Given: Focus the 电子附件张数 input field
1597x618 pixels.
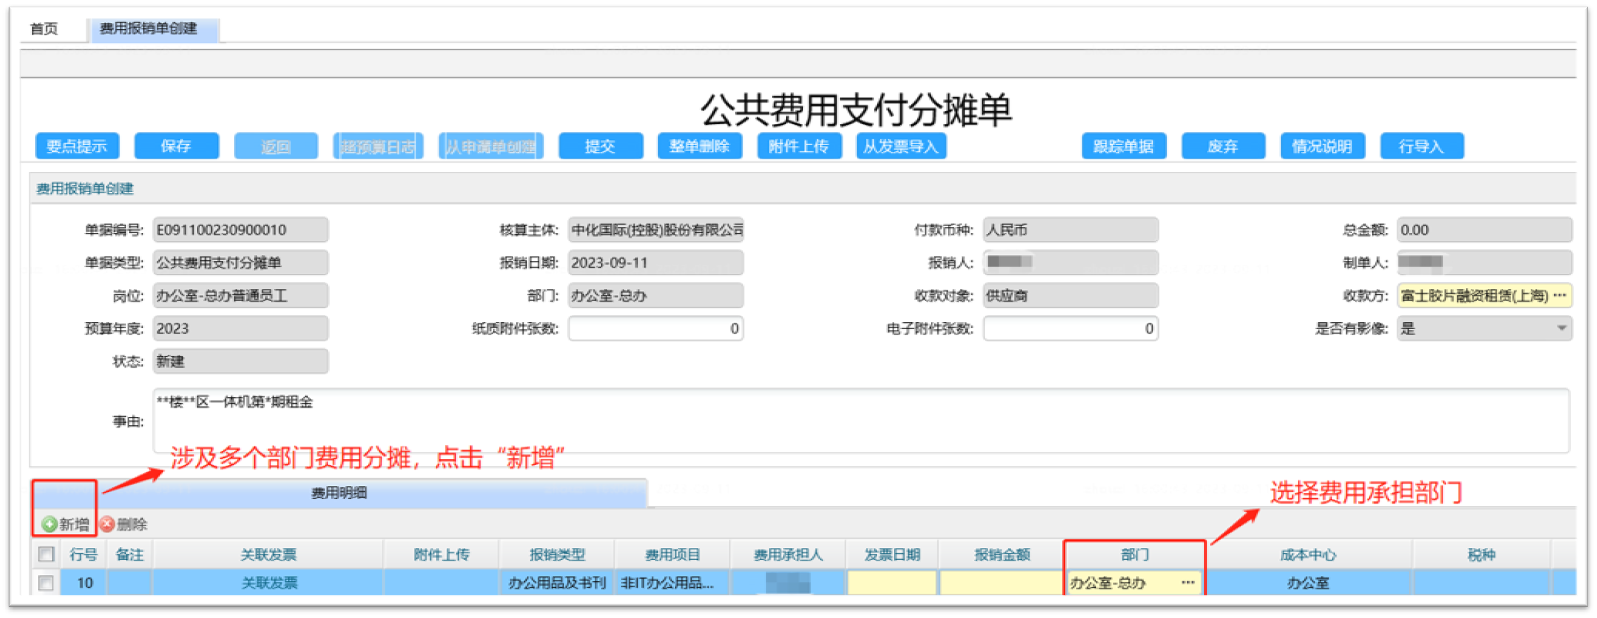Looking at the screenshot, I should [1071, 329].
